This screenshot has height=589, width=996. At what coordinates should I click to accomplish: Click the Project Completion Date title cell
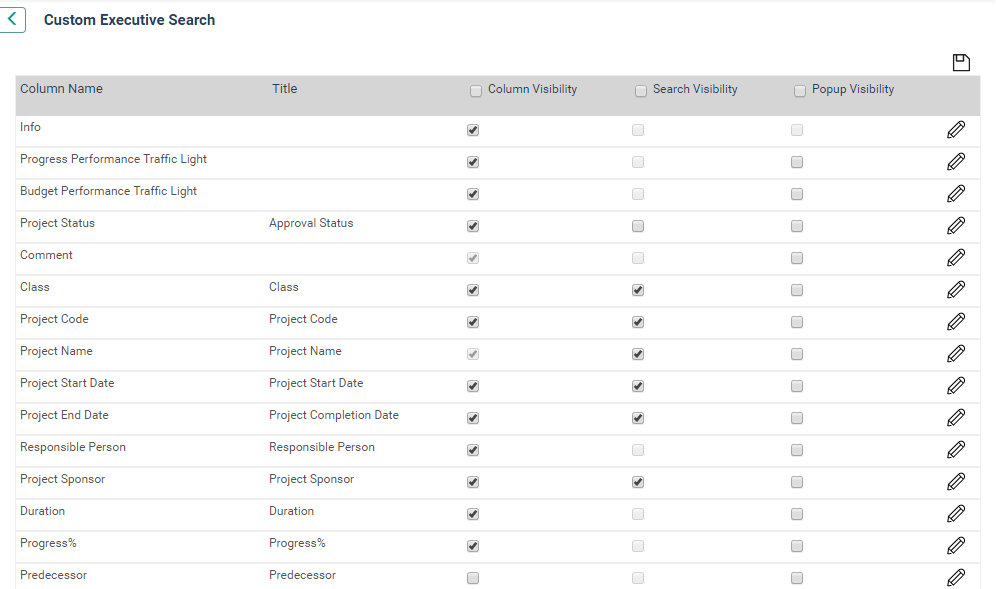coord(333,415)
